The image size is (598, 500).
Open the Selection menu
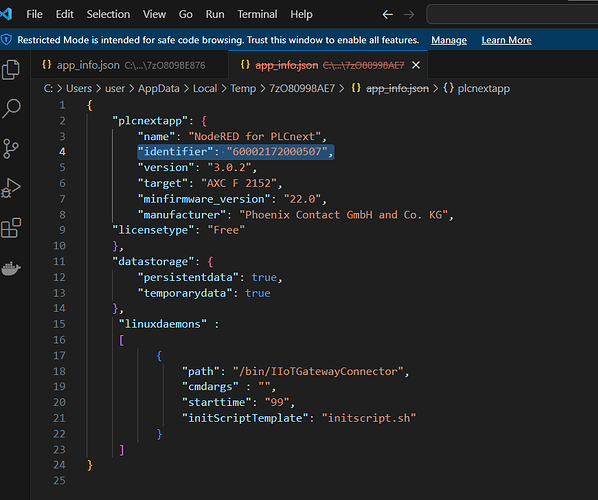(x=108, y=14)
